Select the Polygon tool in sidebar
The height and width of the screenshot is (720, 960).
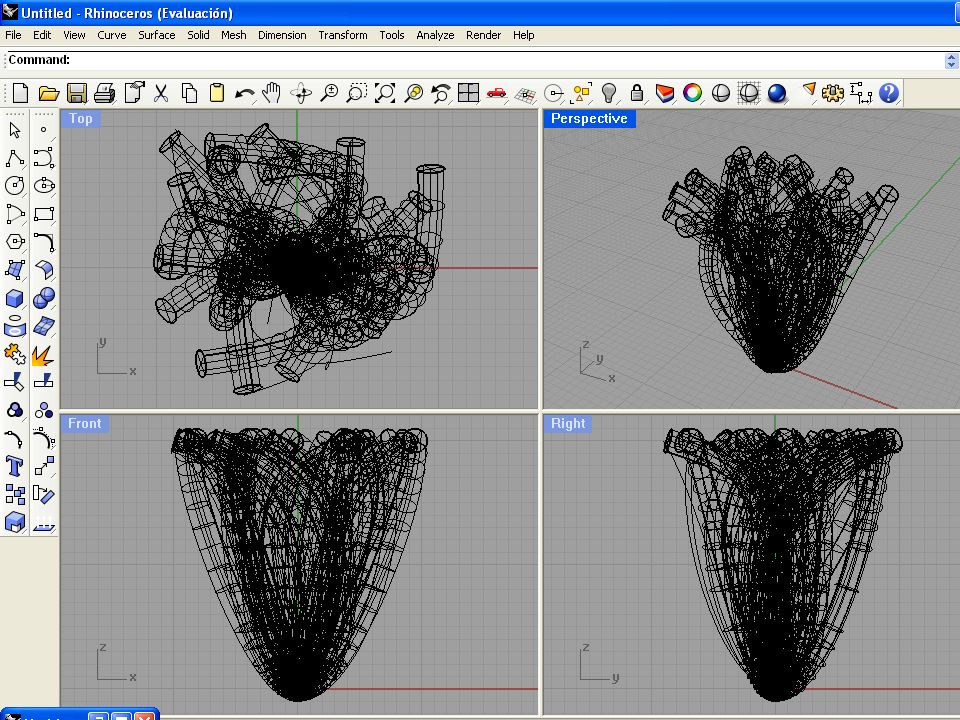[15, 242]
